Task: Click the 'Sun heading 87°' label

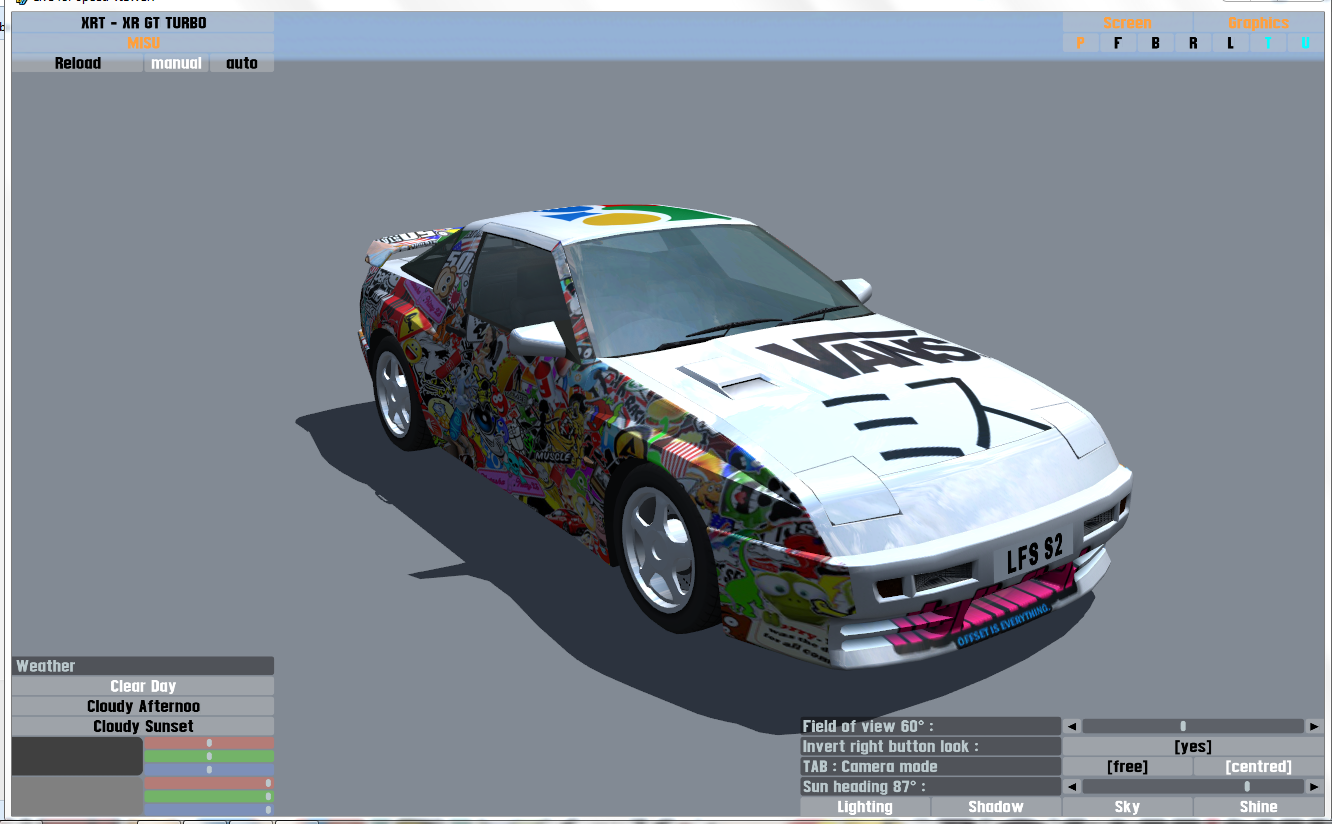Action: point(930,786)
